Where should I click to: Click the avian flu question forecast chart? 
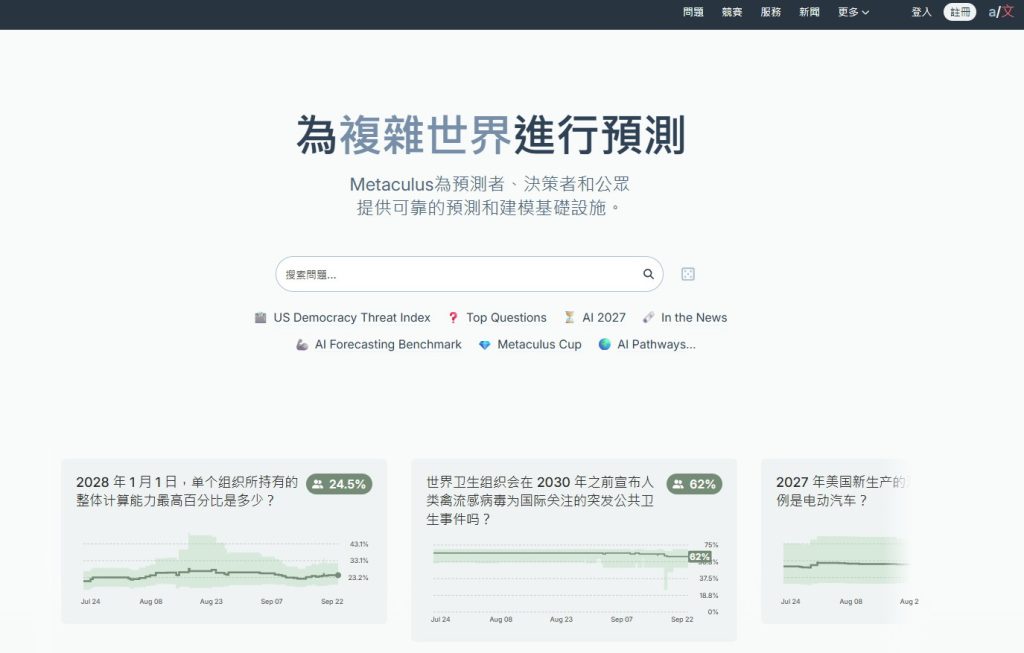click(x=575, y=581)
